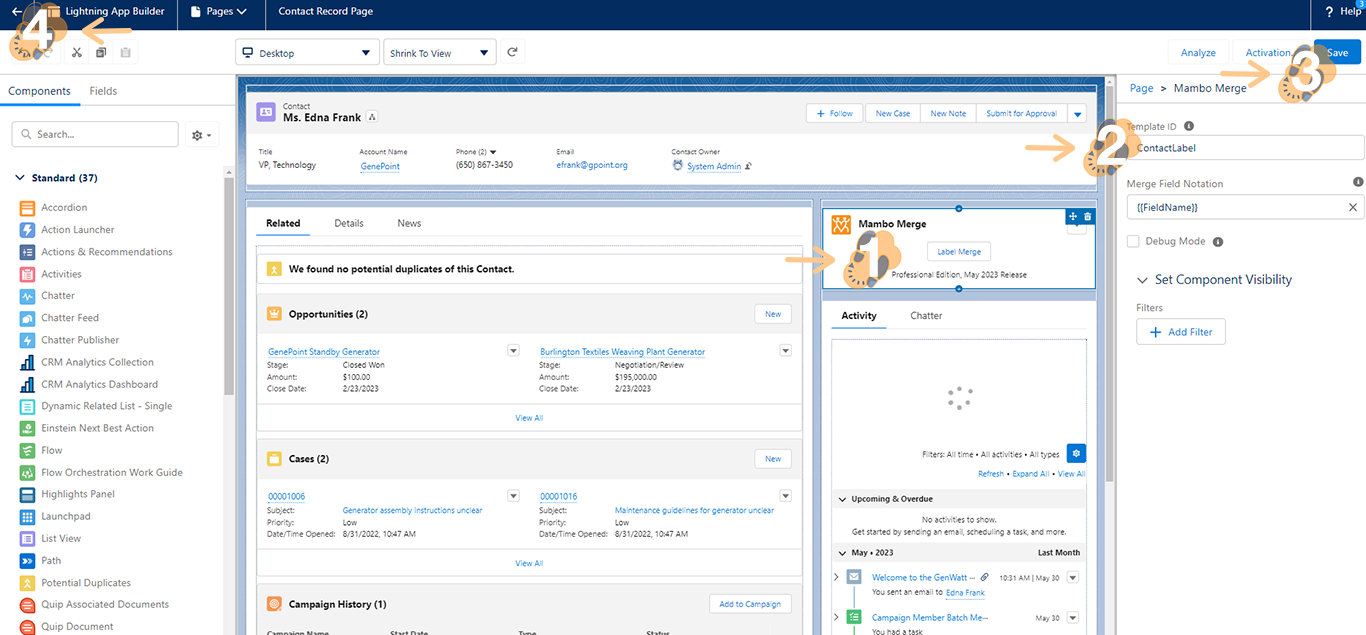Open the Desktop form factor dropdown

click(x=307, y=53)
